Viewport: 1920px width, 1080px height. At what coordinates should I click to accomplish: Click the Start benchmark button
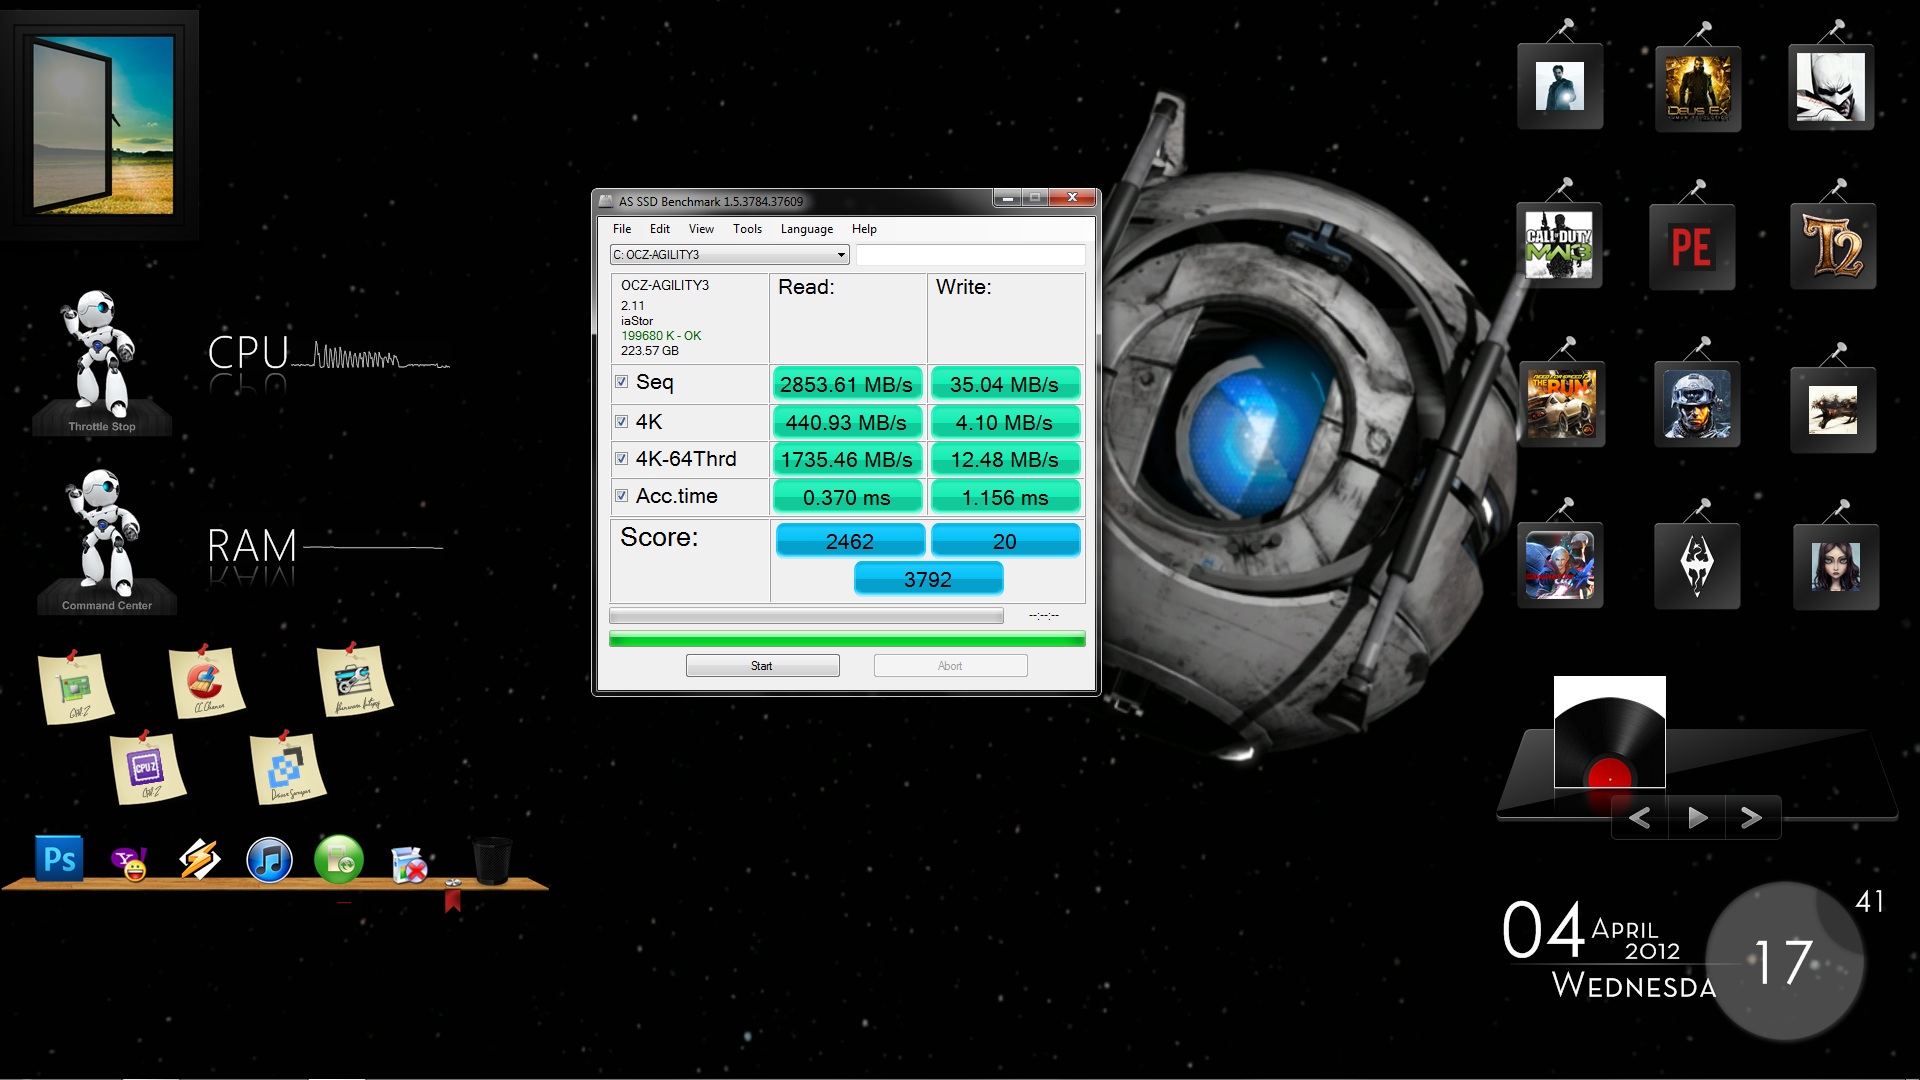[762, 666]
